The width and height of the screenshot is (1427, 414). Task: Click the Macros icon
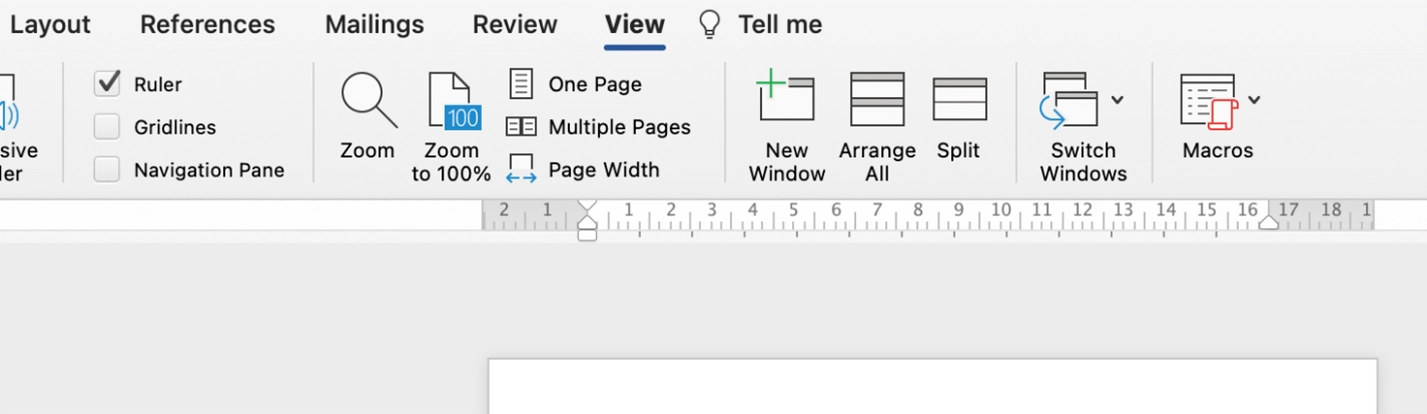(x=1208, y=101)
